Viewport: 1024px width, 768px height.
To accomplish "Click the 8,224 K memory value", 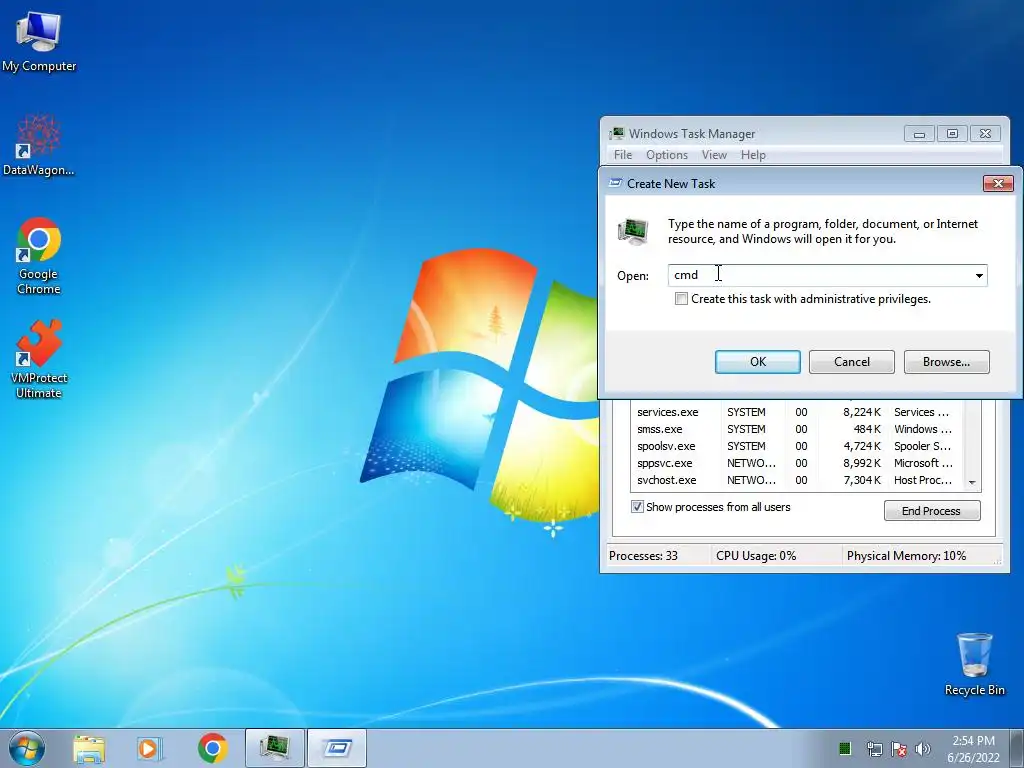I will pos(861,412).
